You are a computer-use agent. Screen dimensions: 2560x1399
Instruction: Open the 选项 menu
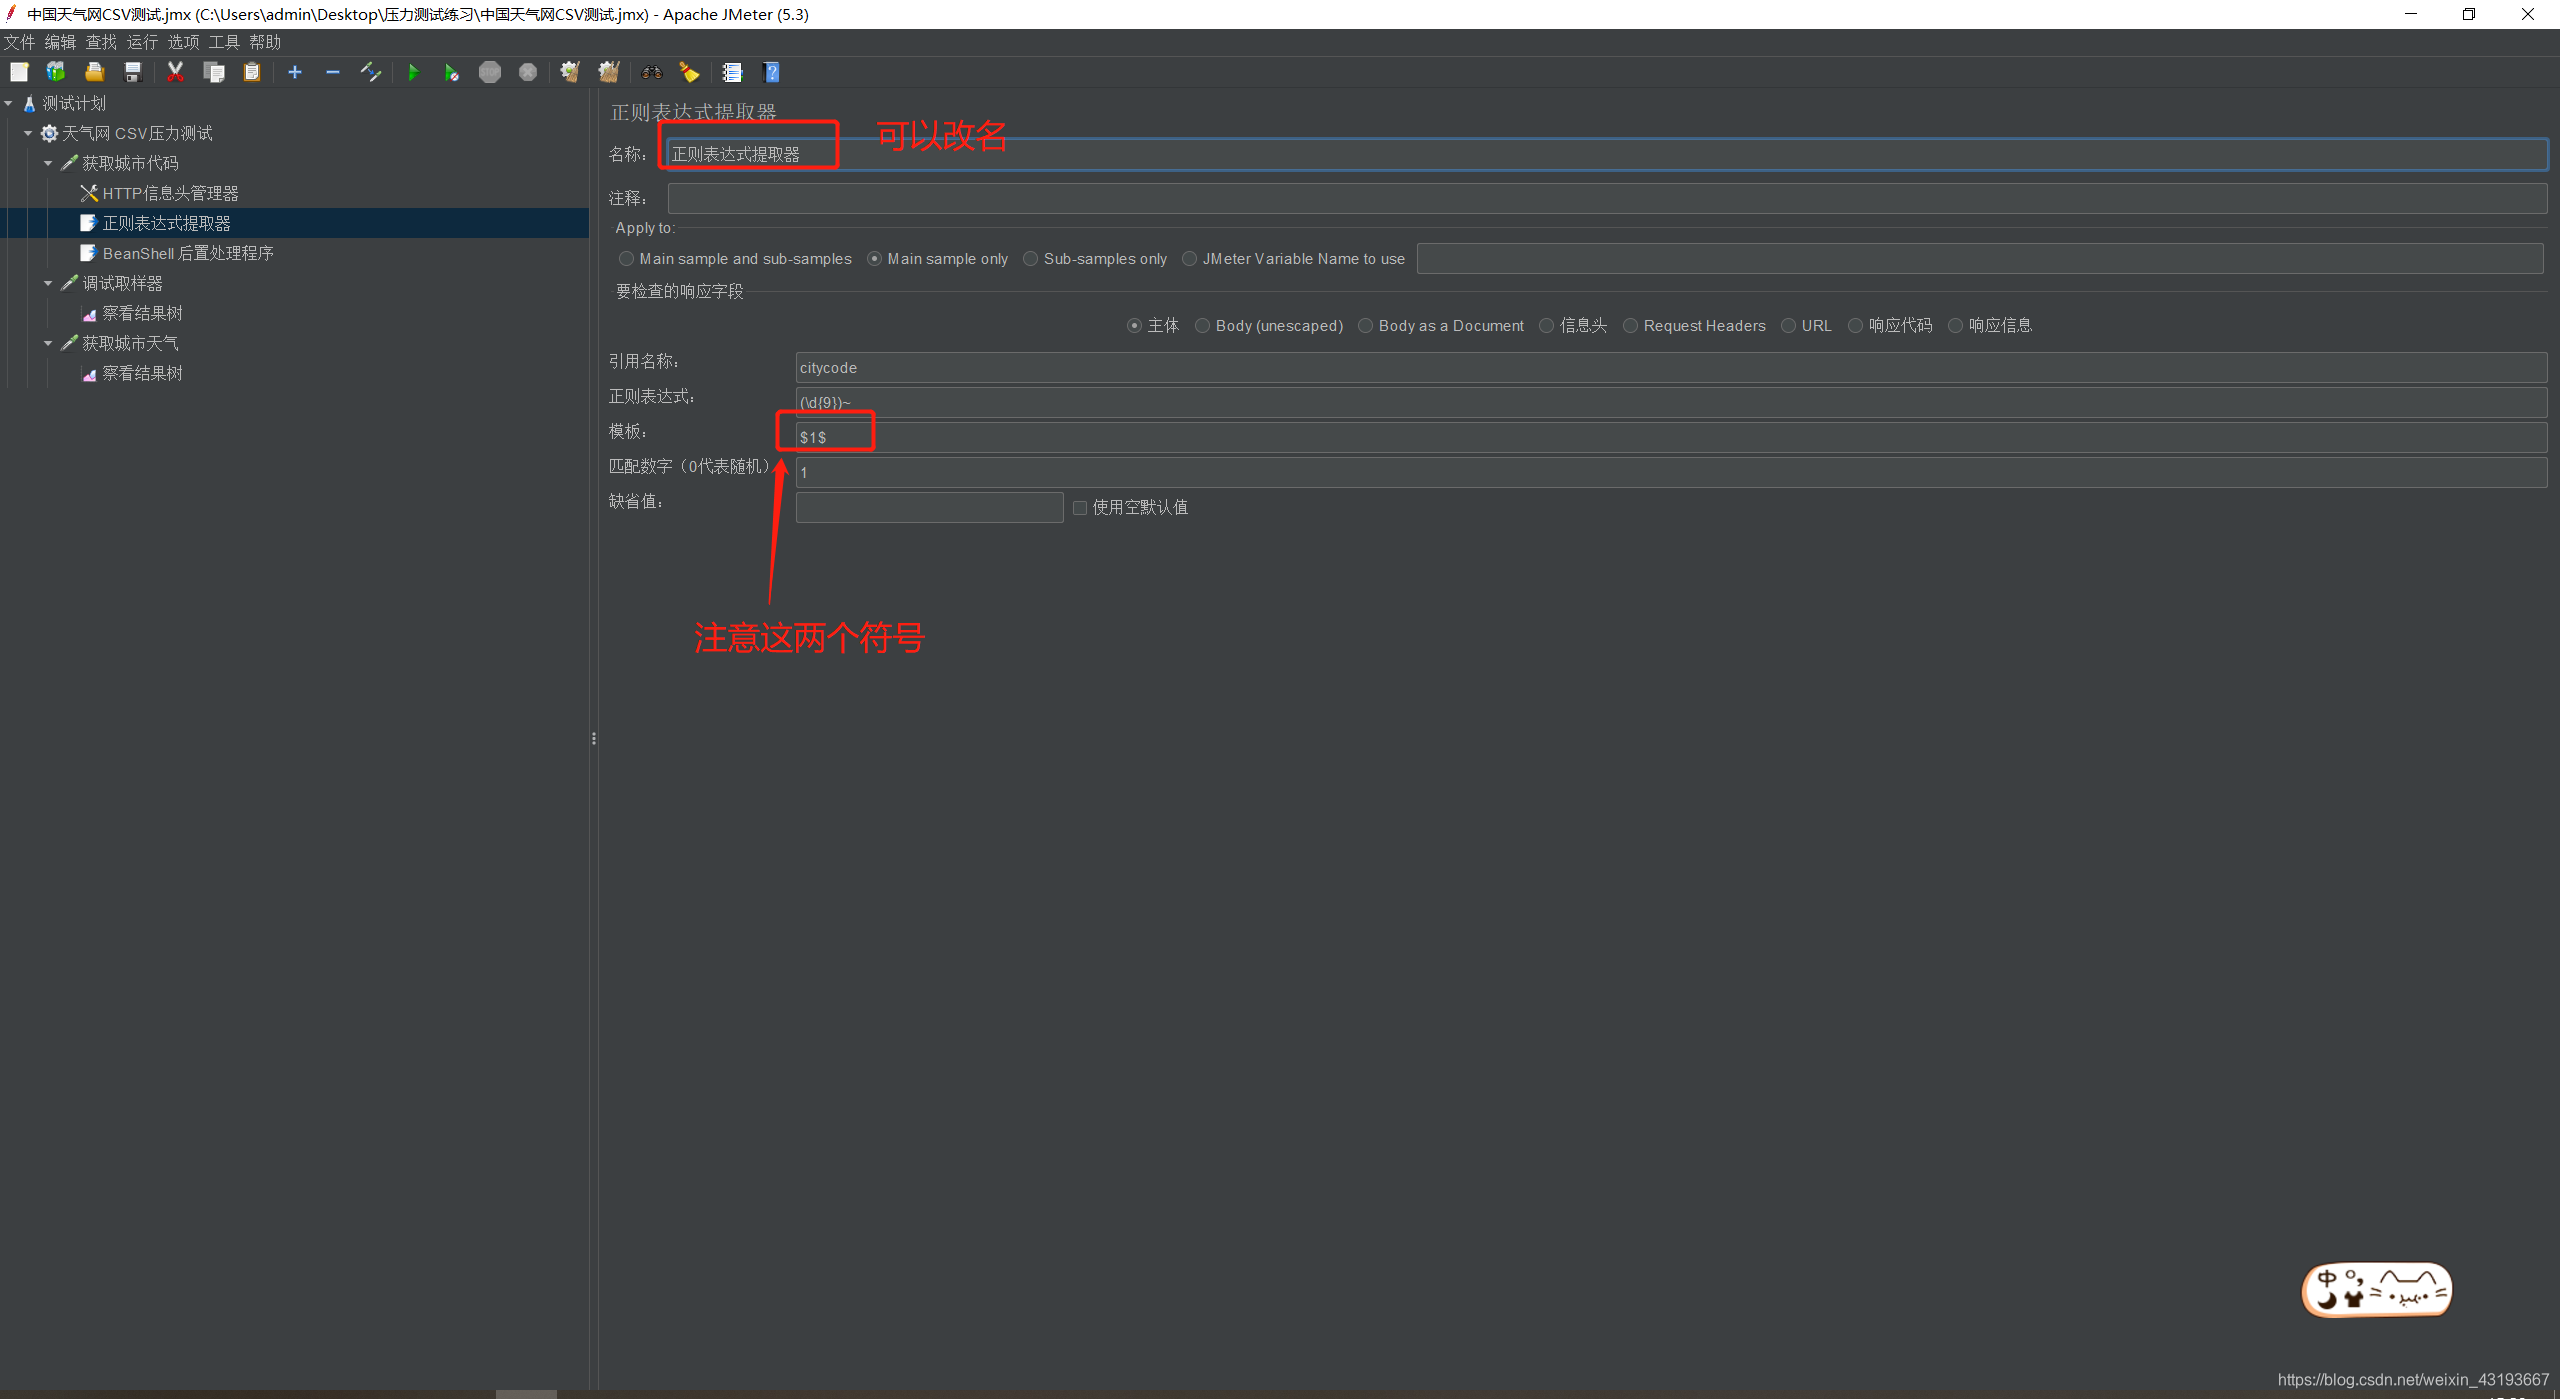tap(183, 42)
